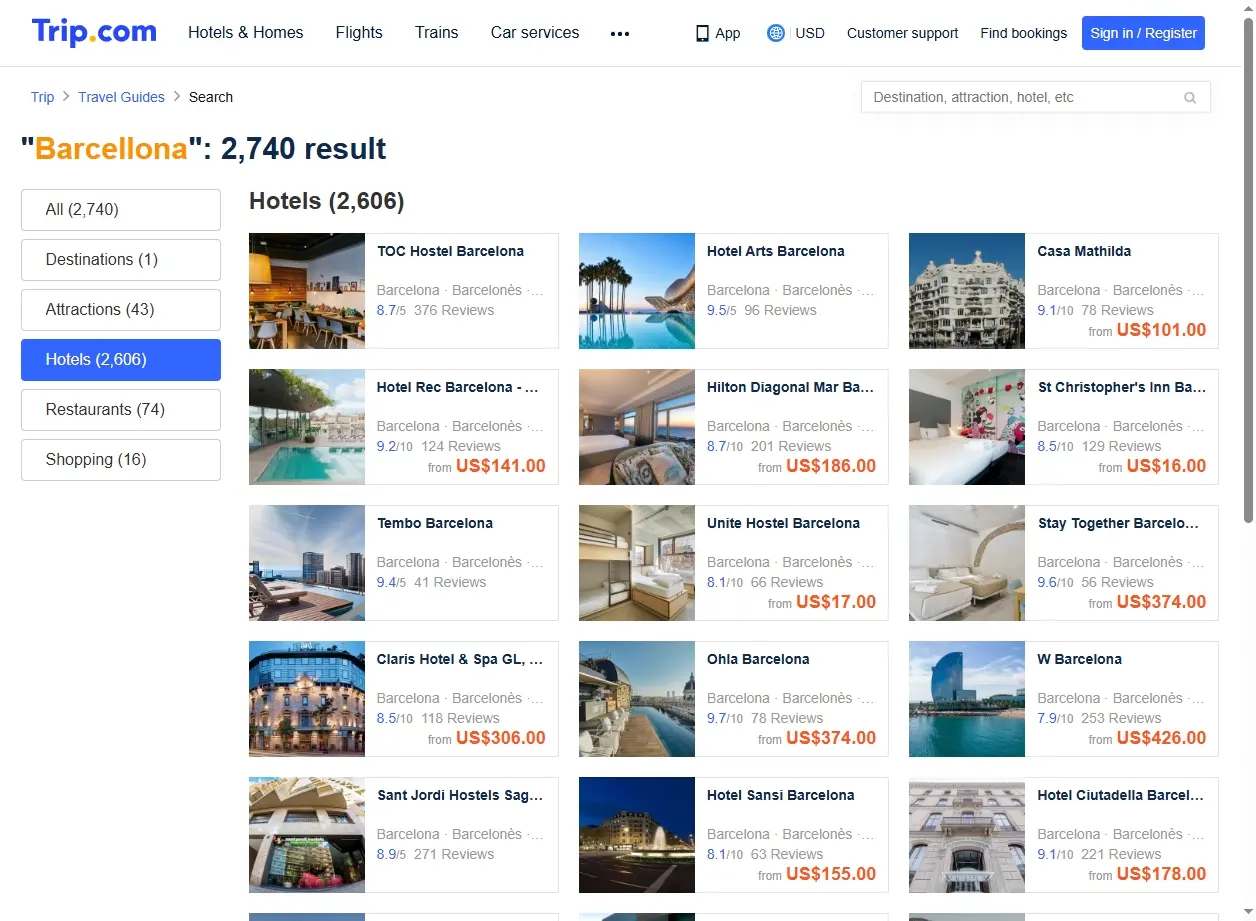Click Tembo Barcelona title
Viewport: 1256px width, 921px height.
tap(435, 523)
